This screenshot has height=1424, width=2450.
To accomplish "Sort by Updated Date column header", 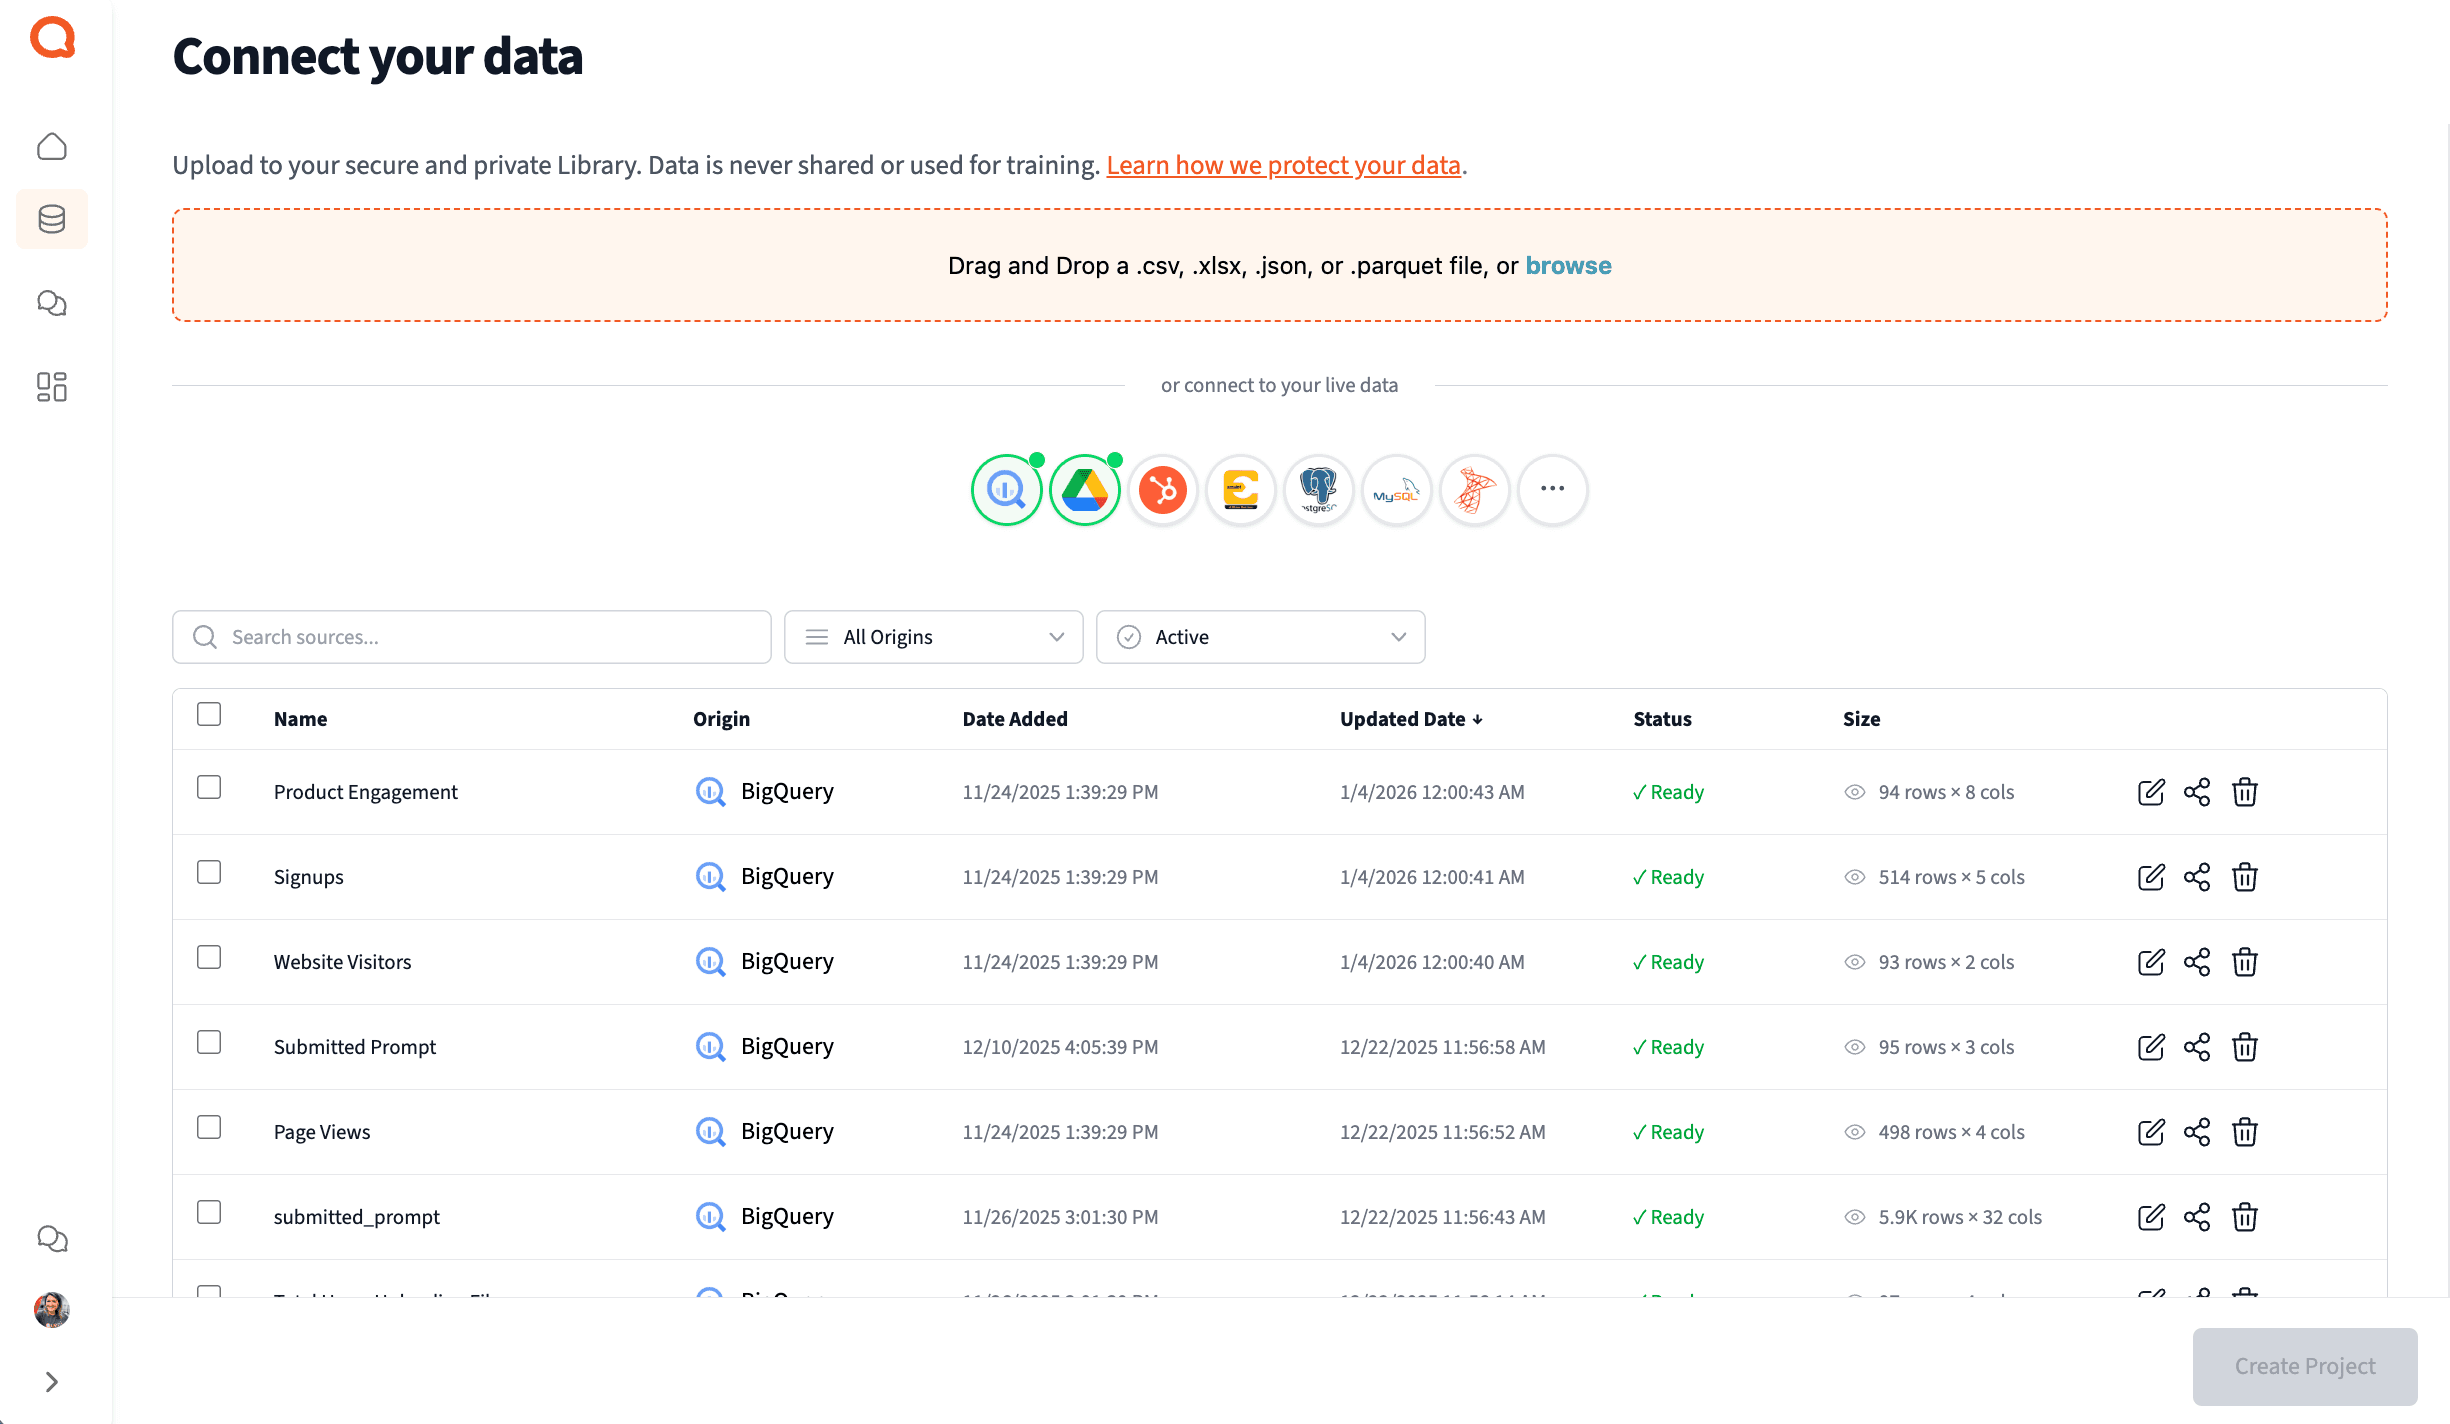I will 1410,718.
